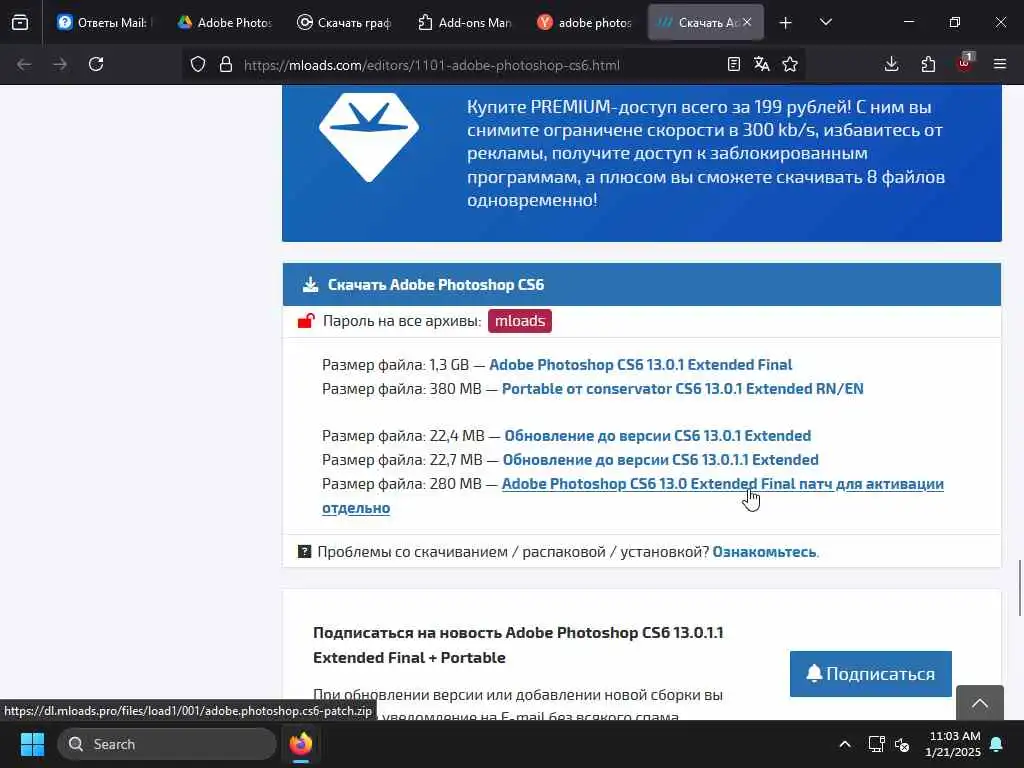The height and width of the screenshot is (768, 1024).
Task: Open a new browser tab
Action: click(x=786, y=23)
